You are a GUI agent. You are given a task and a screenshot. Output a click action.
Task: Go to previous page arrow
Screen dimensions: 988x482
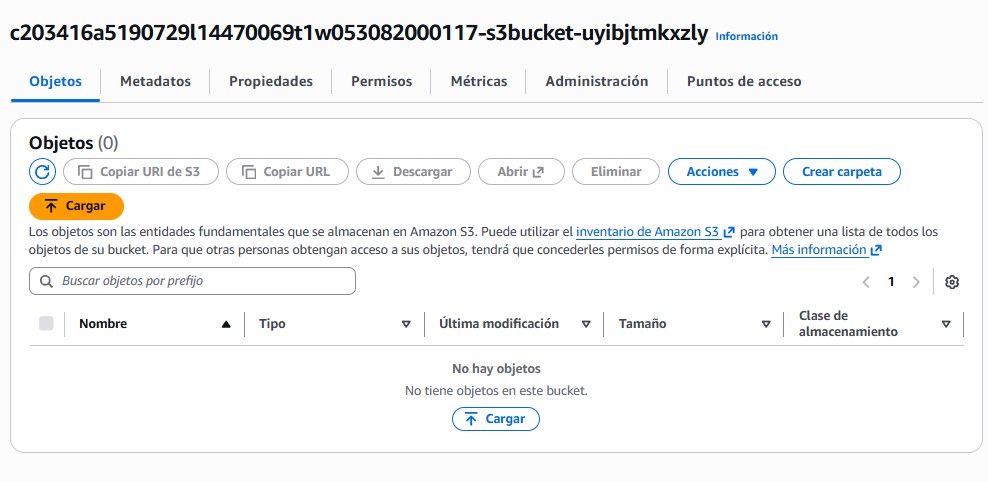tap(866, 282)
